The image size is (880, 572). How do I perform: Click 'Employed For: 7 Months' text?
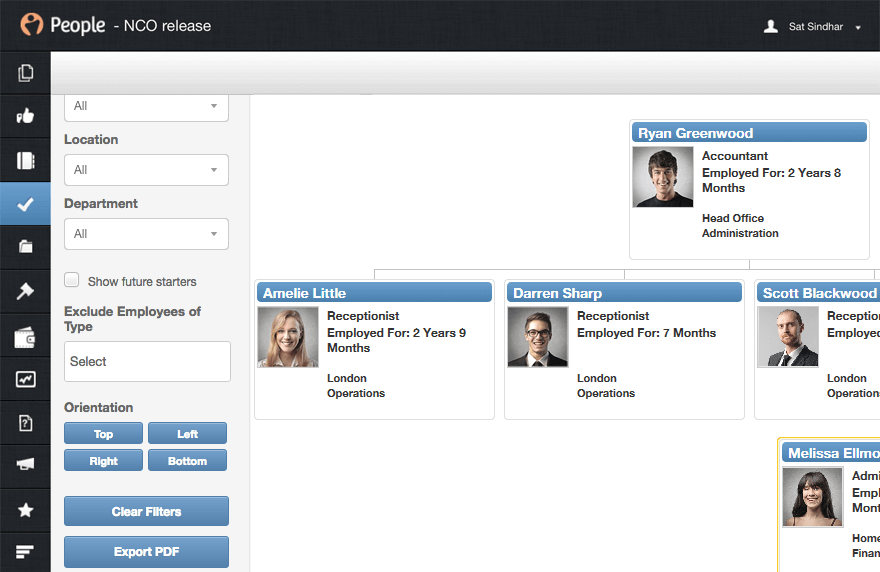[646, 333]
